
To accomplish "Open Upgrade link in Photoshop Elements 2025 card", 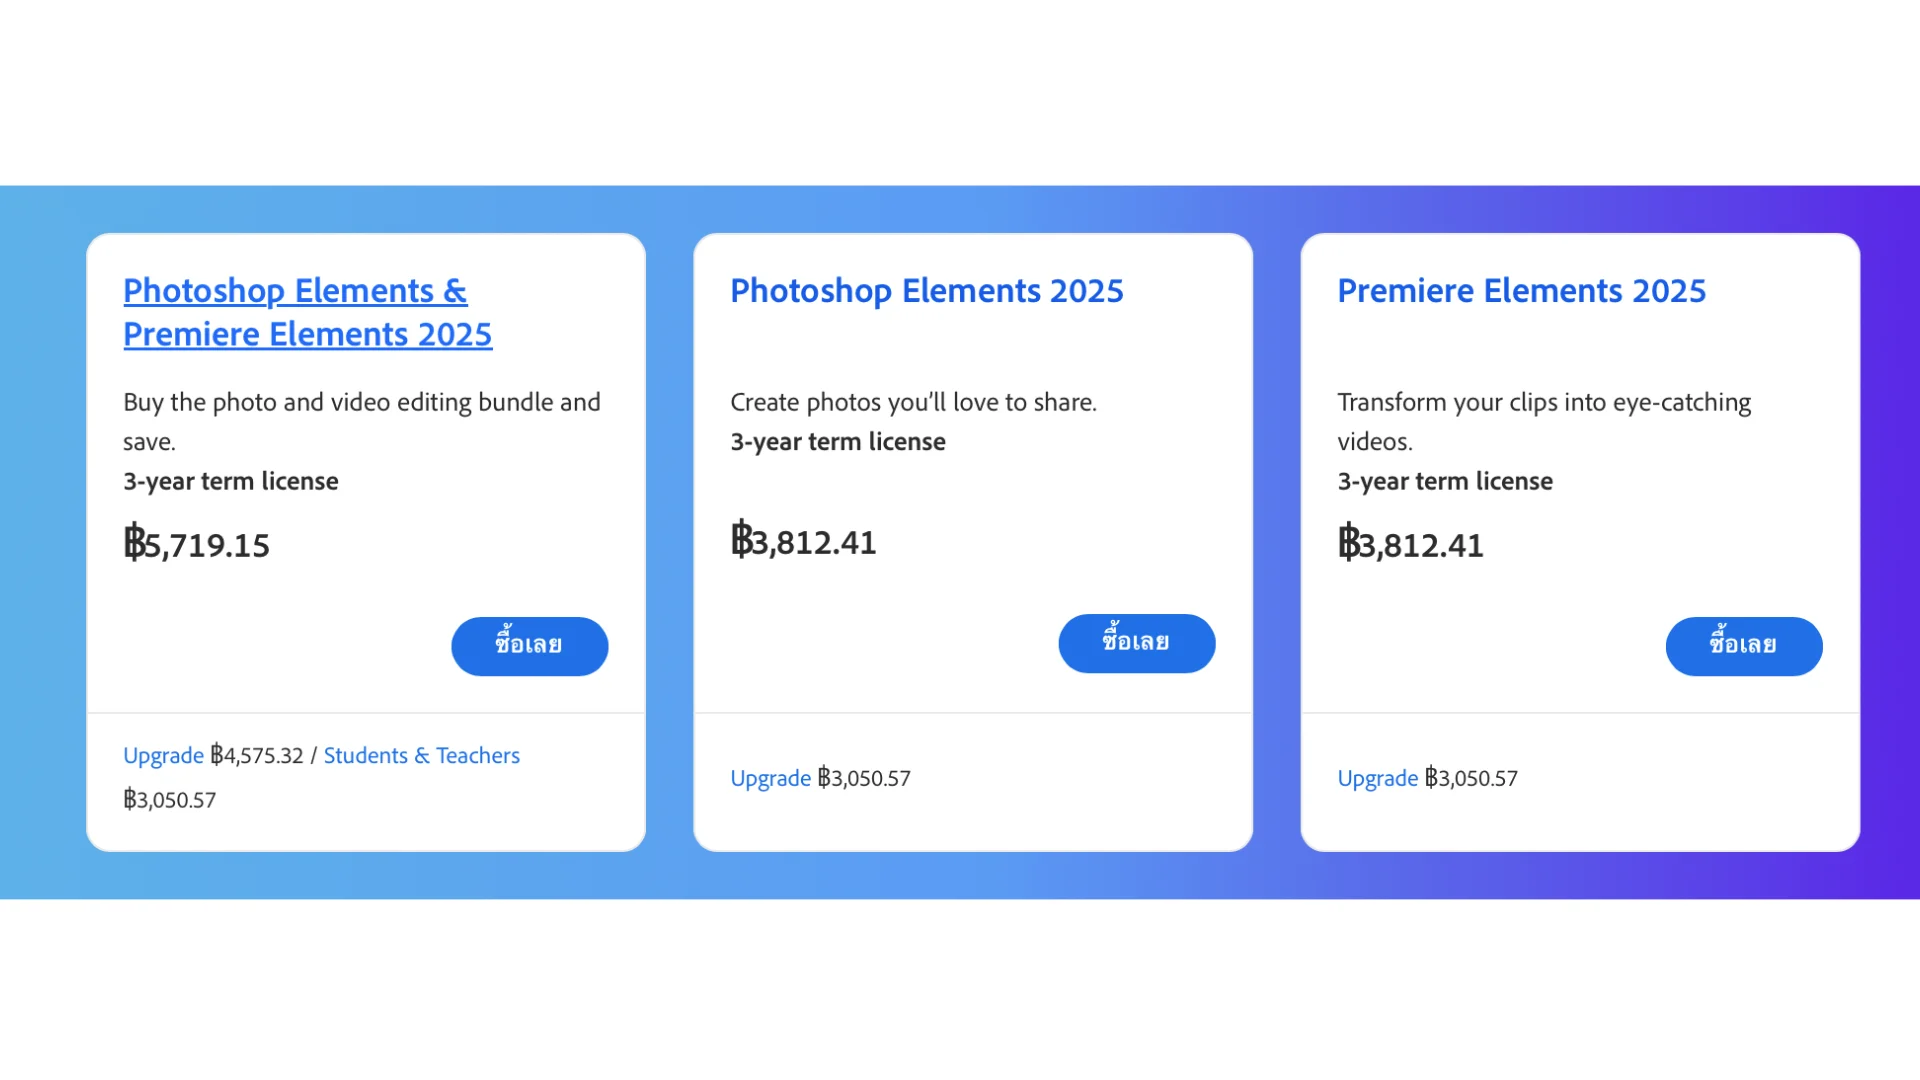I will click(770, 779).
